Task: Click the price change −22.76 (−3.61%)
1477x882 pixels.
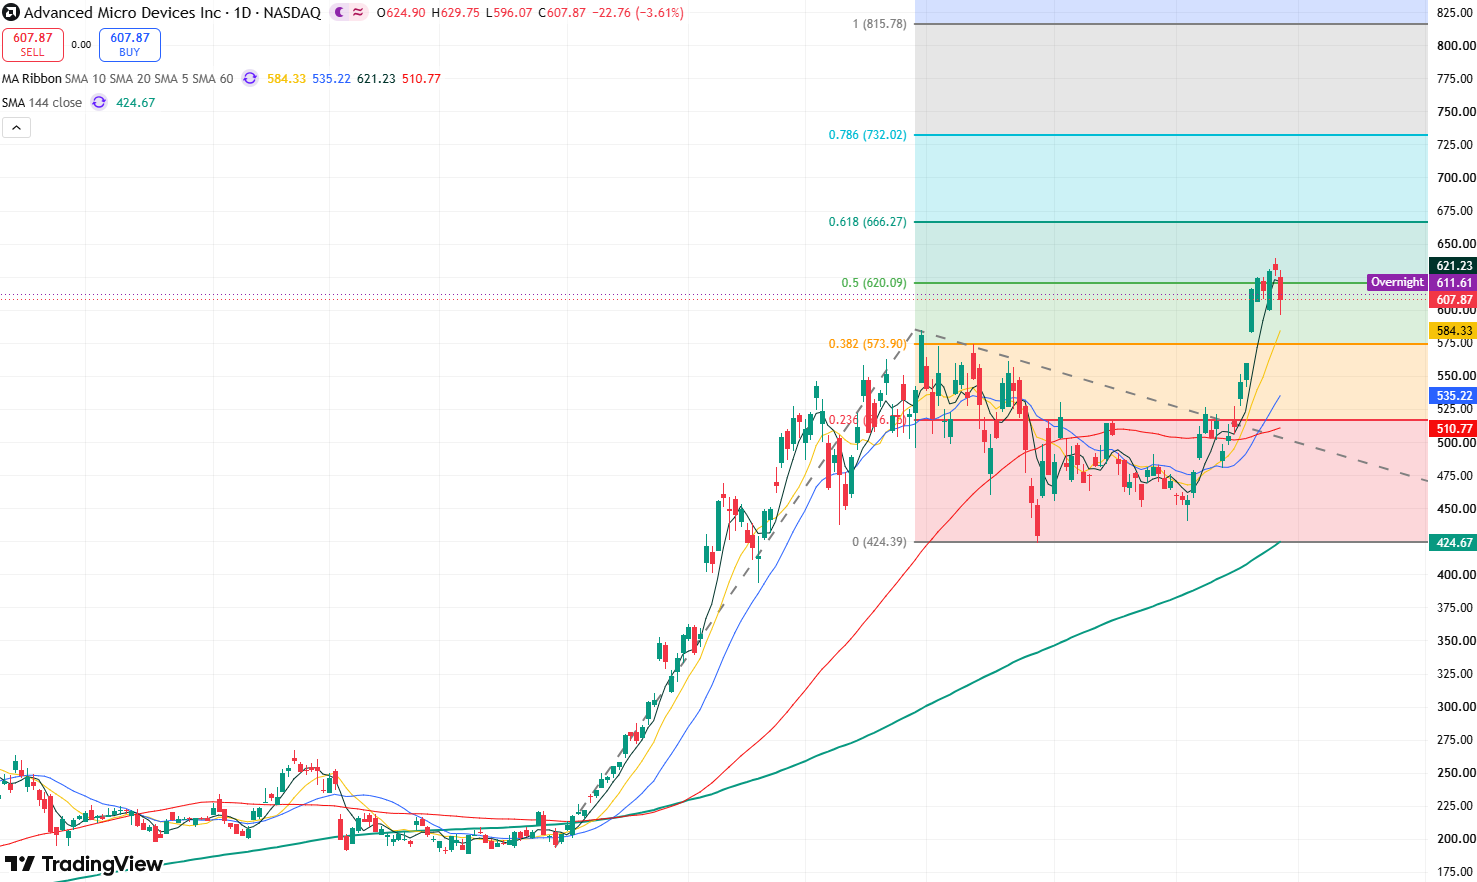Action: (x=638, y=13)
